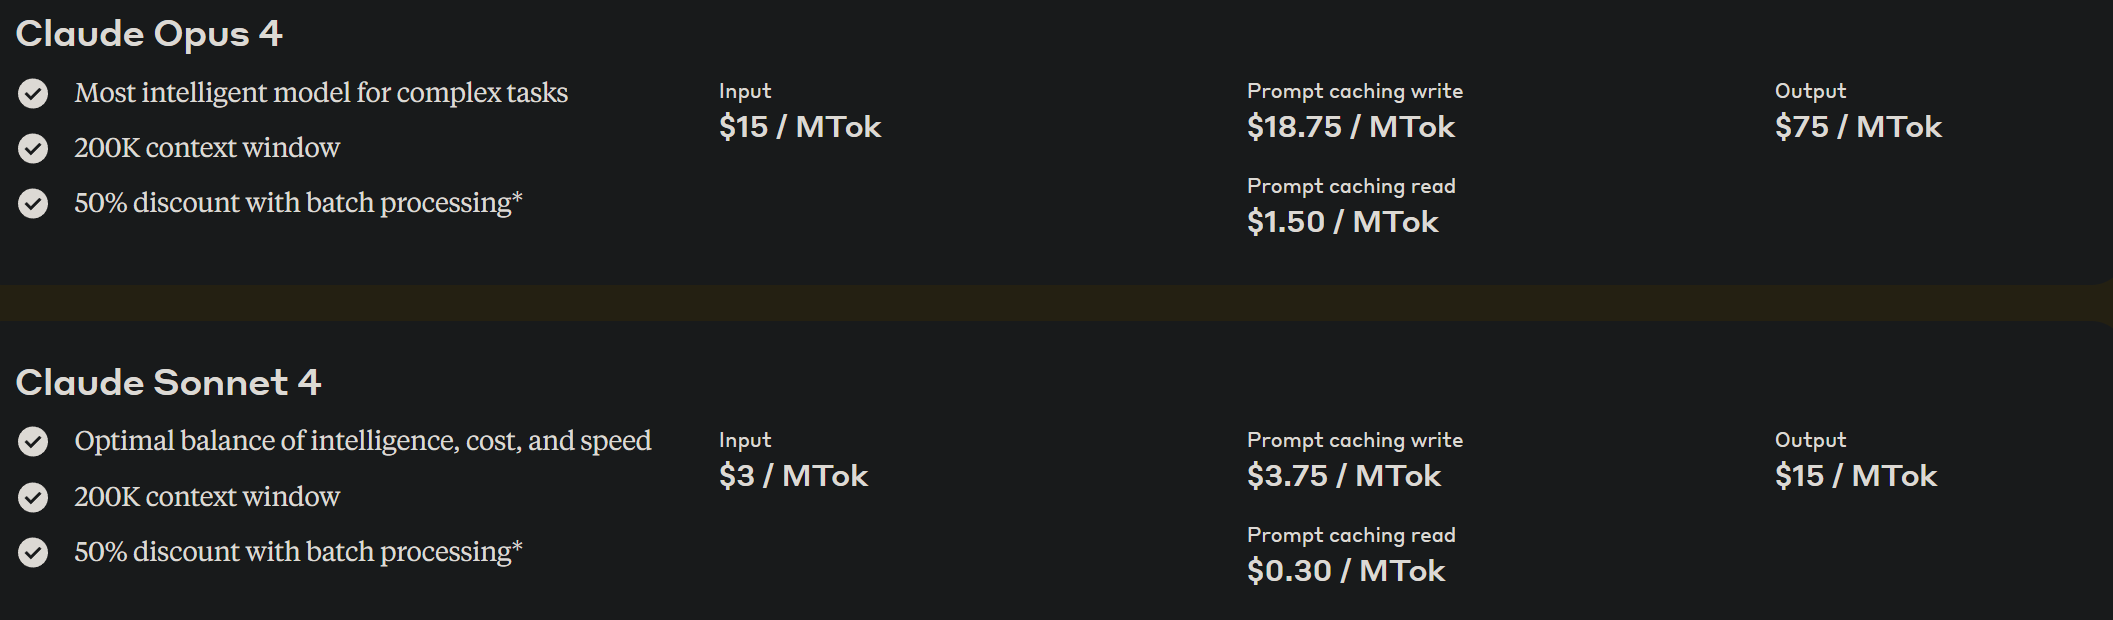This screenshot has height=620, width=2113.
Task: Click Sonnet prompt caching read price $0.30
Action: pos(1346,571)
